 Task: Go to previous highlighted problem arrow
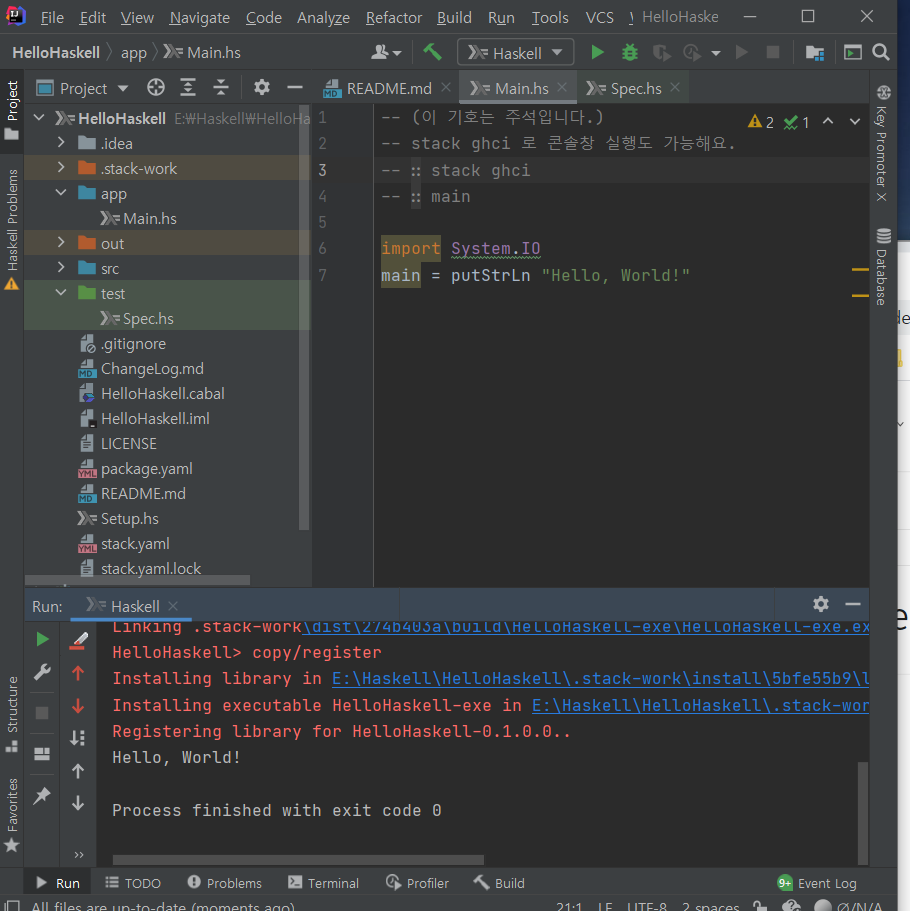tap(828, 121)
